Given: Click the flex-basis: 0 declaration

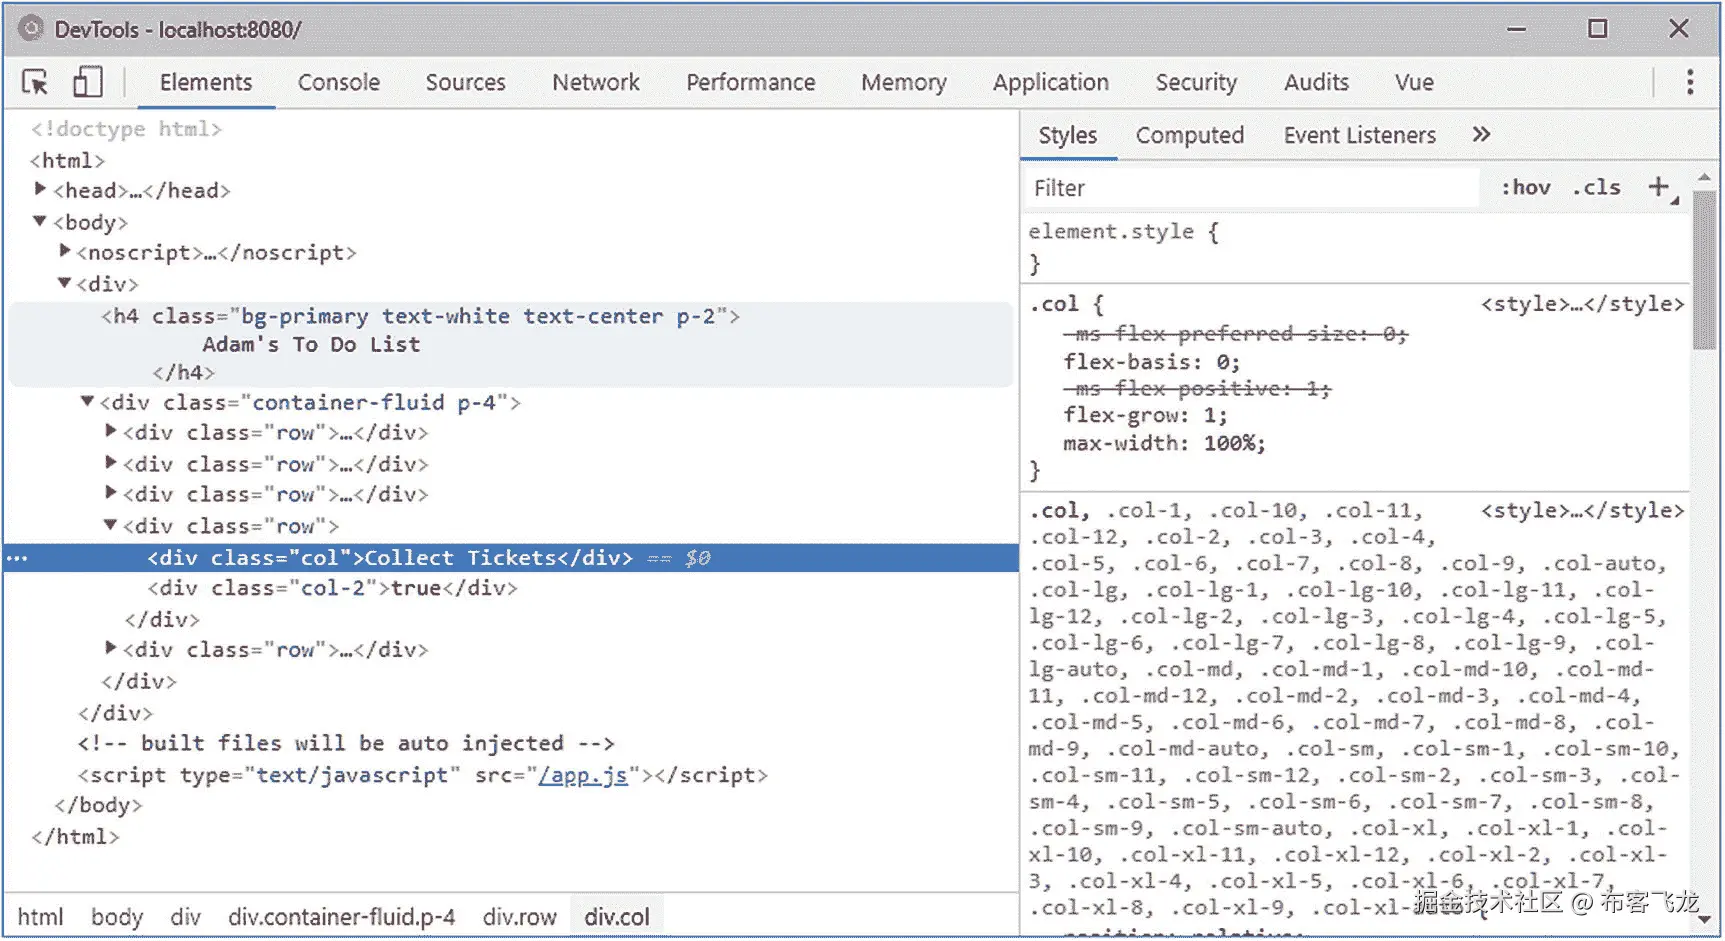Looking at the screenshot, I should click(1151, 362).
